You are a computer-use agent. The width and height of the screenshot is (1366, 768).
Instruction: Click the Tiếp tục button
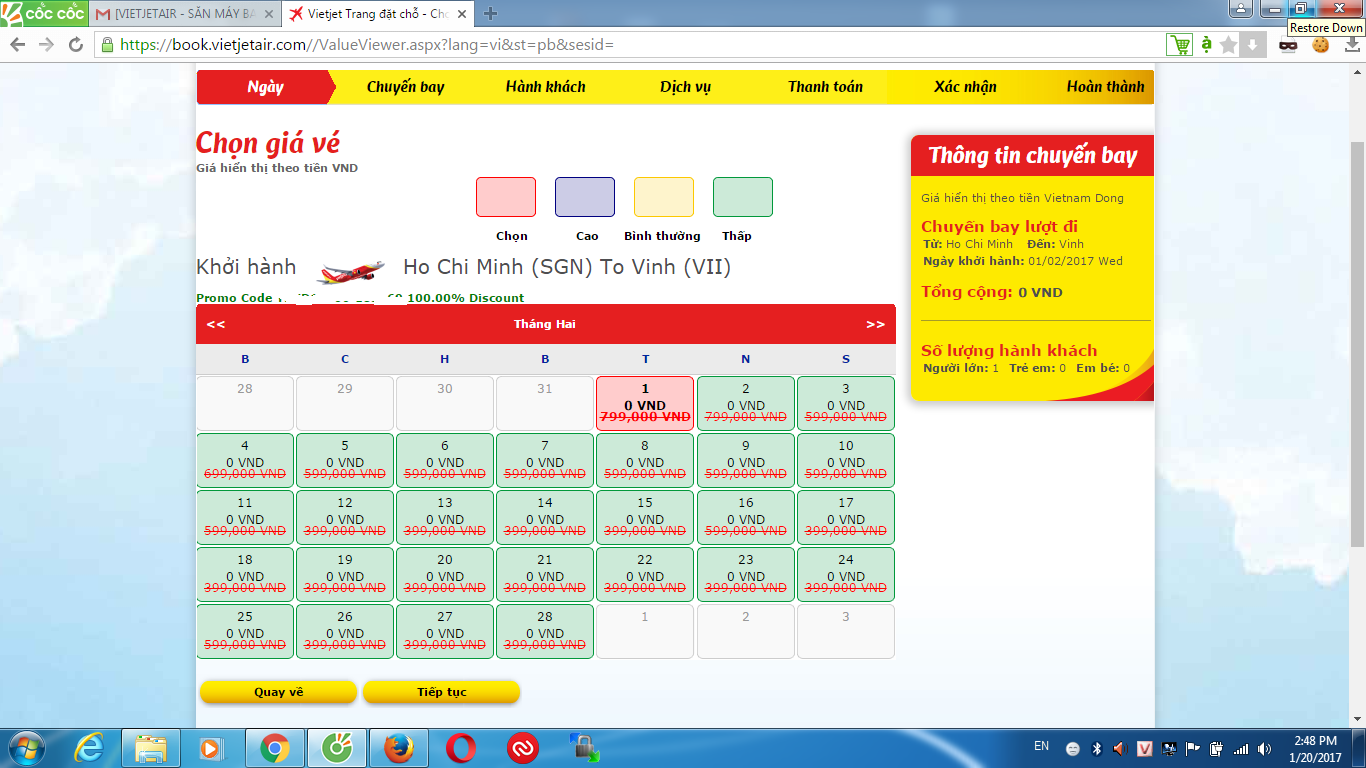[441, 692]
